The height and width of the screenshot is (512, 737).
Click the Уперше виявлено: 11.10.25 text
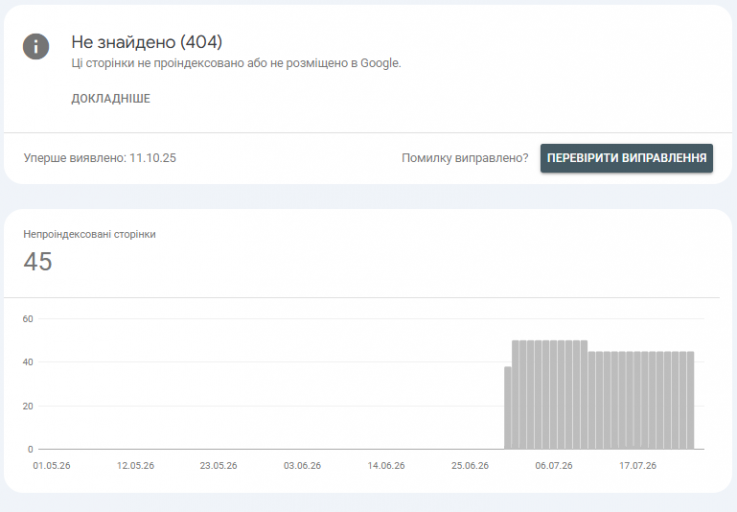pos(100,158)
